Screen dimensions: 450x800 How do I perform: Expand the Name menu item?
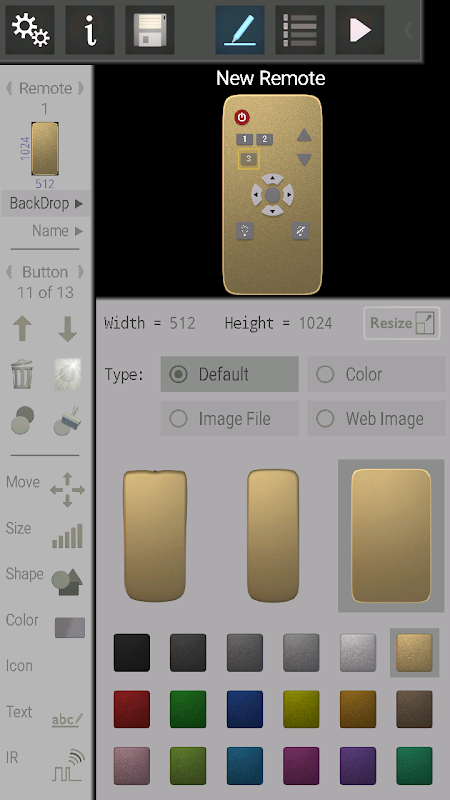tap(57, 231)
